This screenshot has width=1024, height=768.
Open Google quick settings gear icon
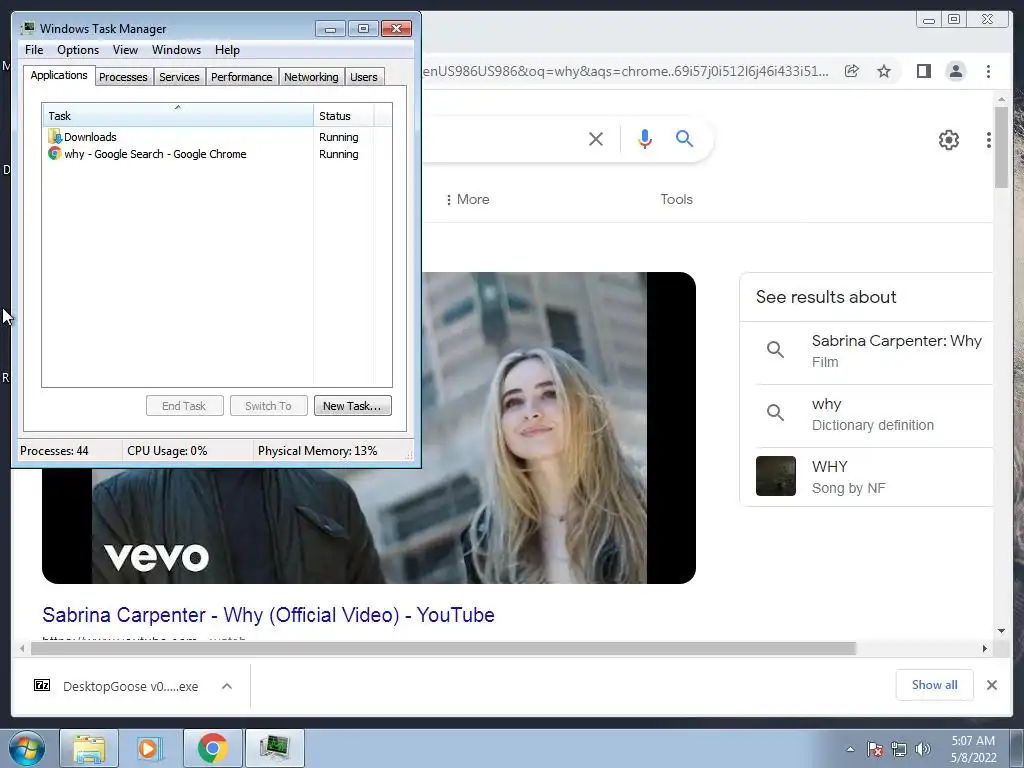[948, 140]
